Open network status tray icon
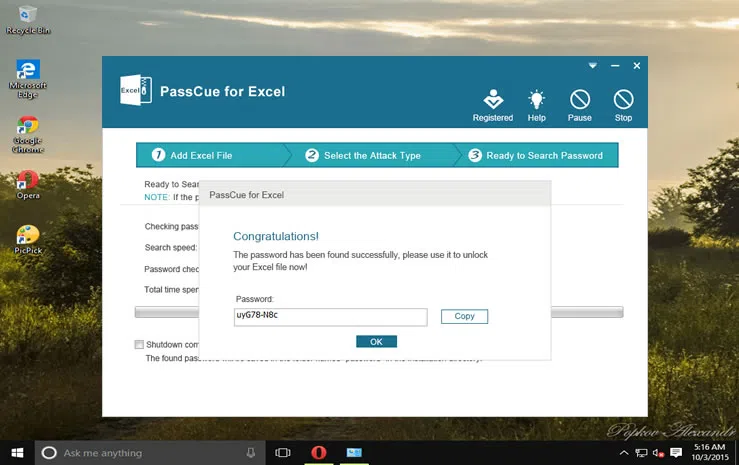739x465 pixels. [x=641, y=453]
